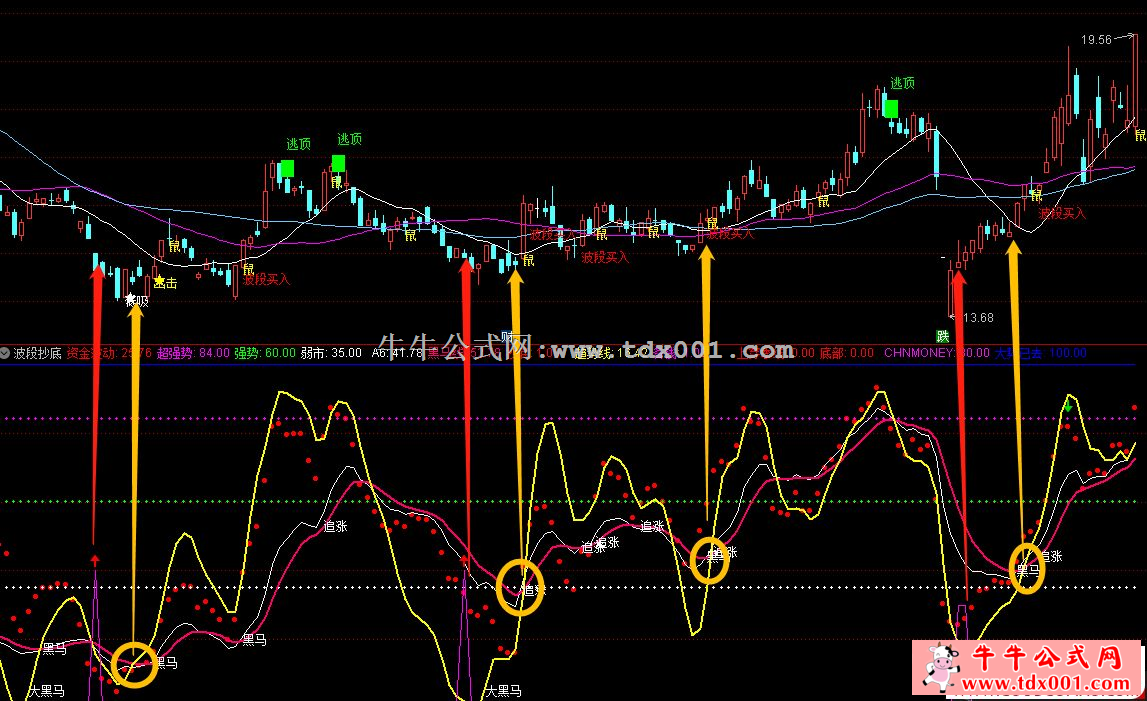This screenshot has height=701, width=1147.
Task: Click the leftmost 大黑马 label
Action: click(x=47, y=691)
